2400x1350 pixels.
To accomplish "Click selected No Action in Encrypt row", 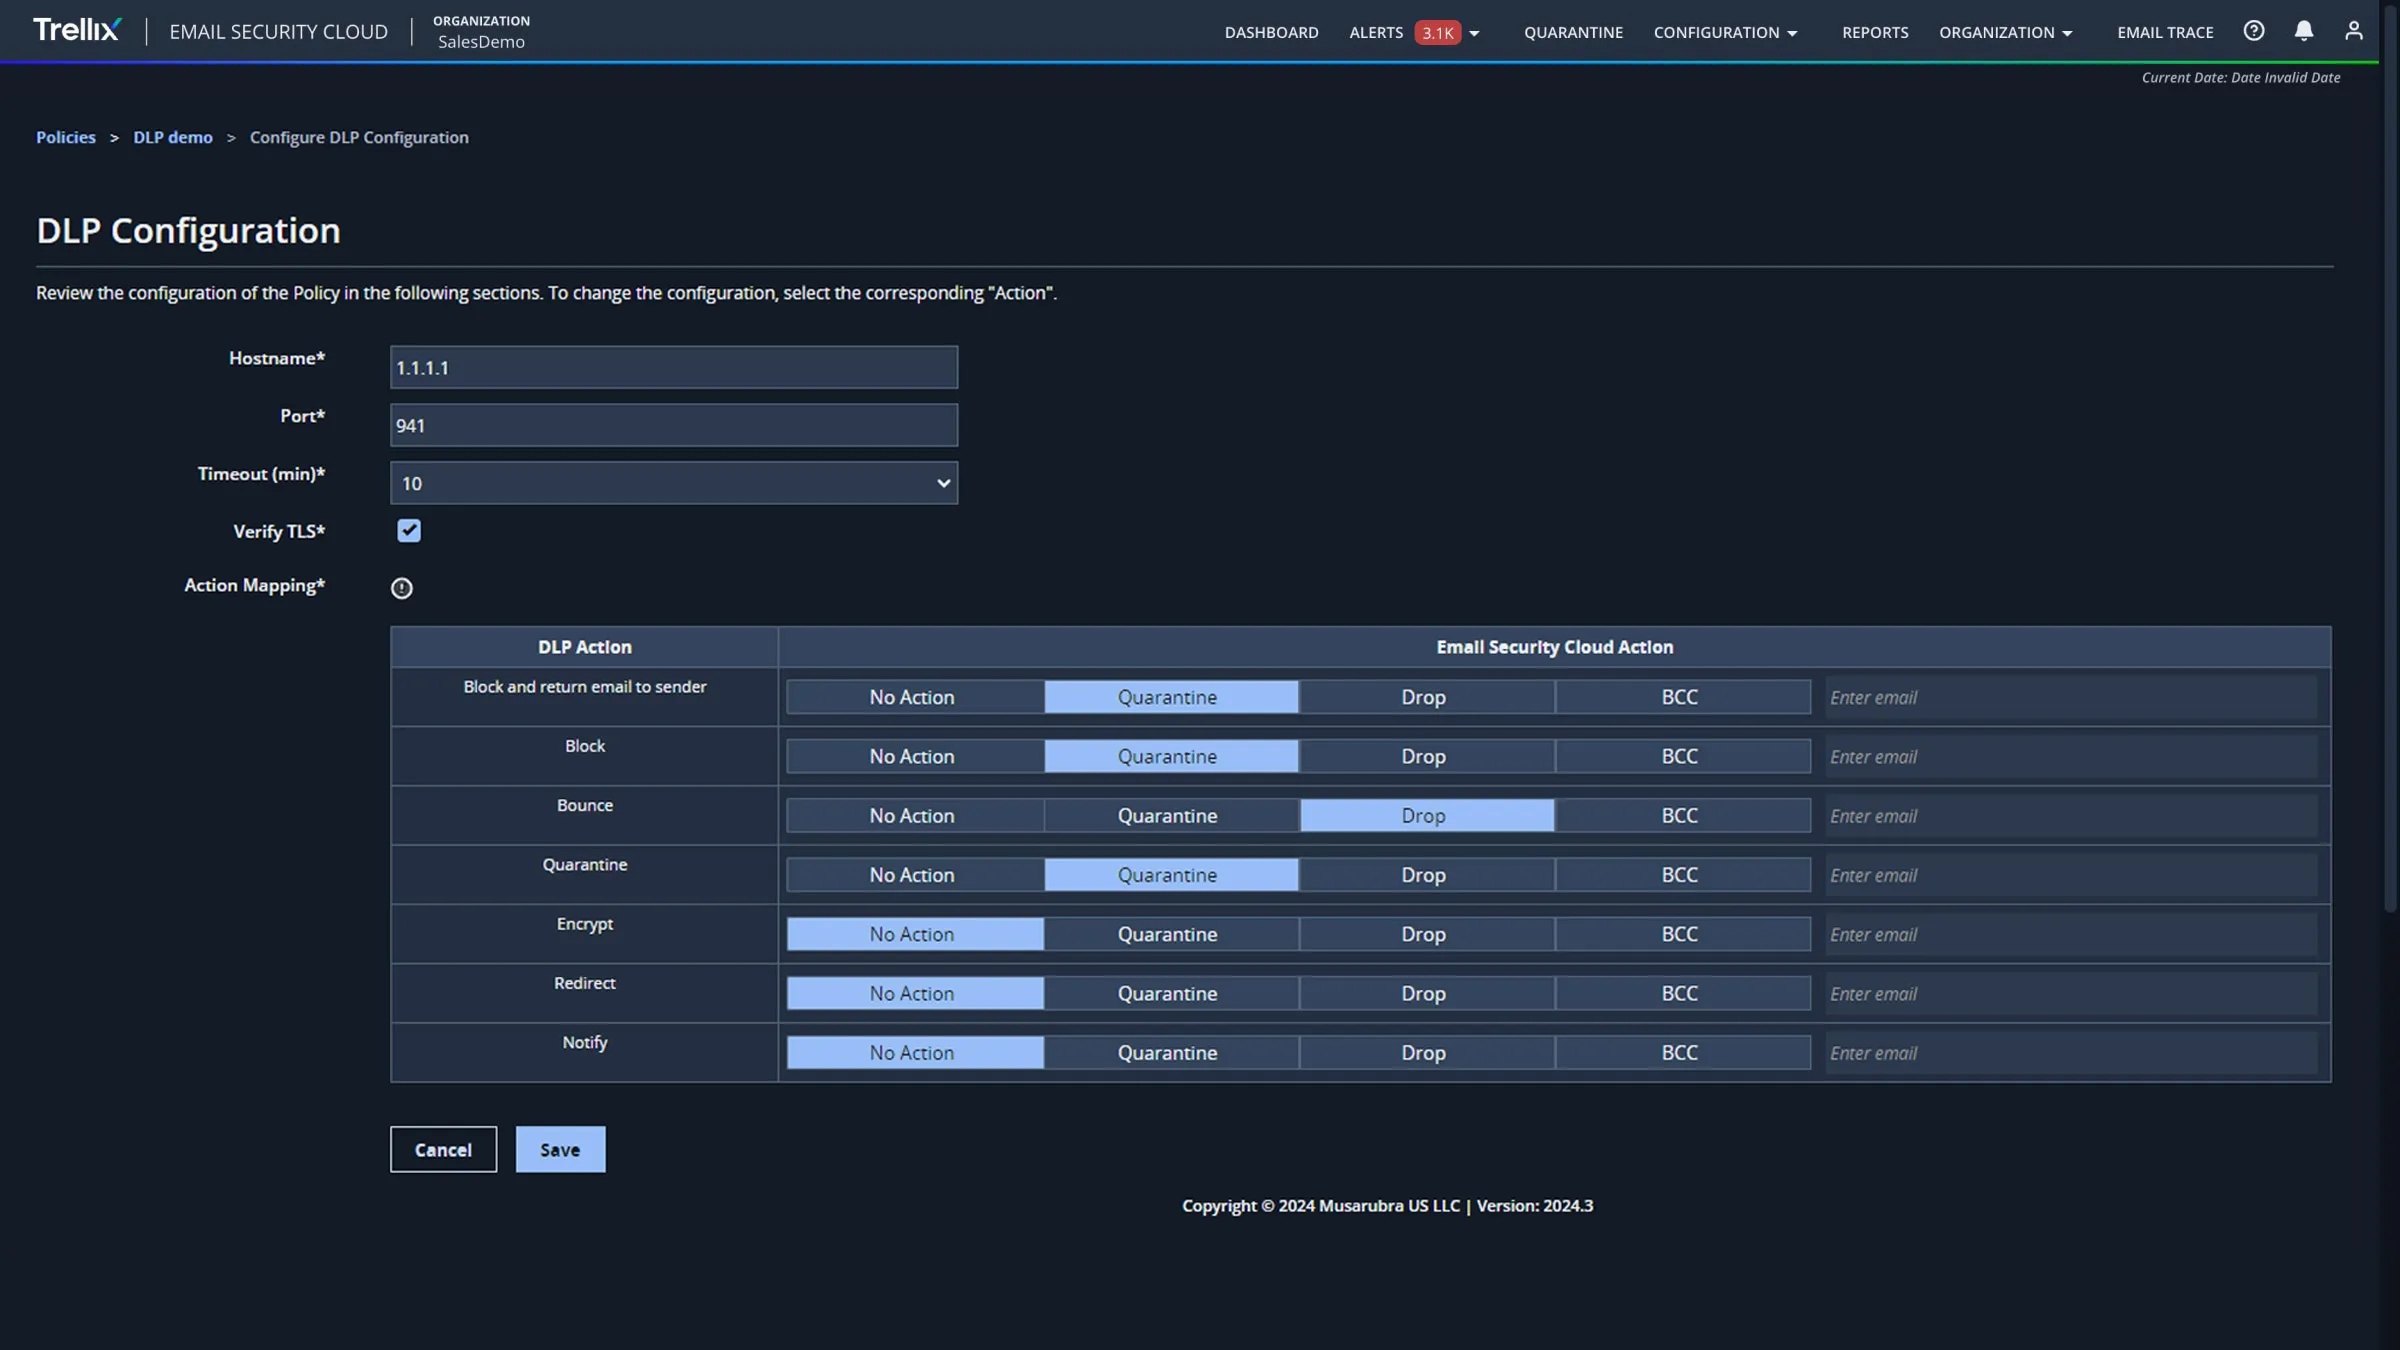I will [915, 934].
